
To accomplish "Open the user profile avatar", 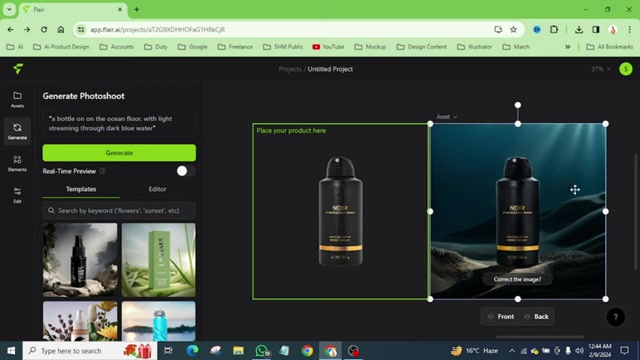I will coord(625,69).
